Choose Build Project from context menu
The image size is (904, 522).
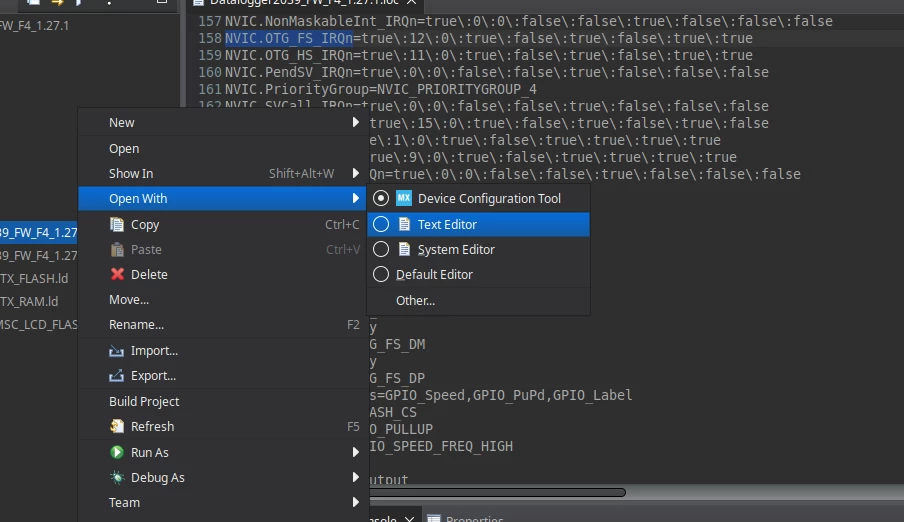[x=144, y=401]
